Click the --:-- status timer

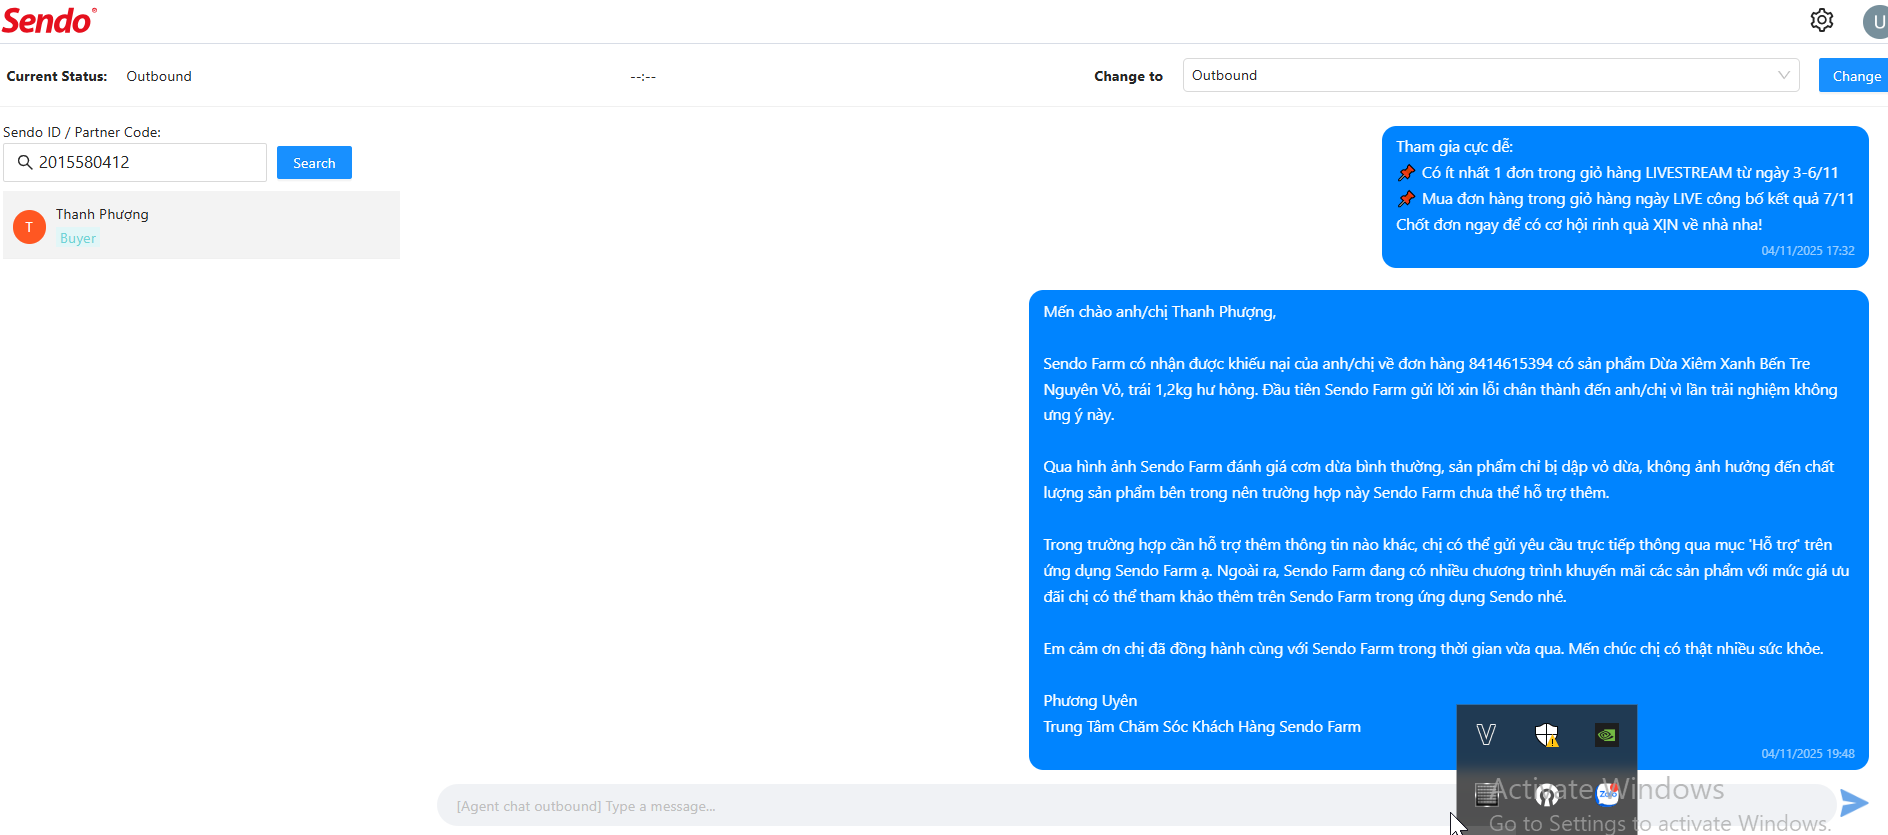point(643,77)
